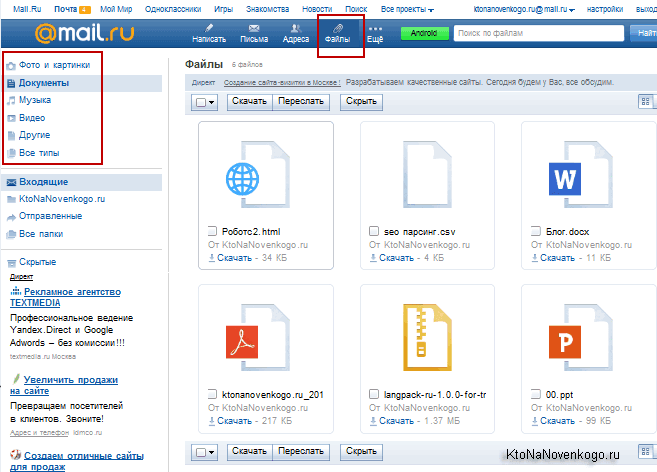The image size is (657, 472).
Task: Open the Роботс2.html globe file icon
Action: (257, 174)
